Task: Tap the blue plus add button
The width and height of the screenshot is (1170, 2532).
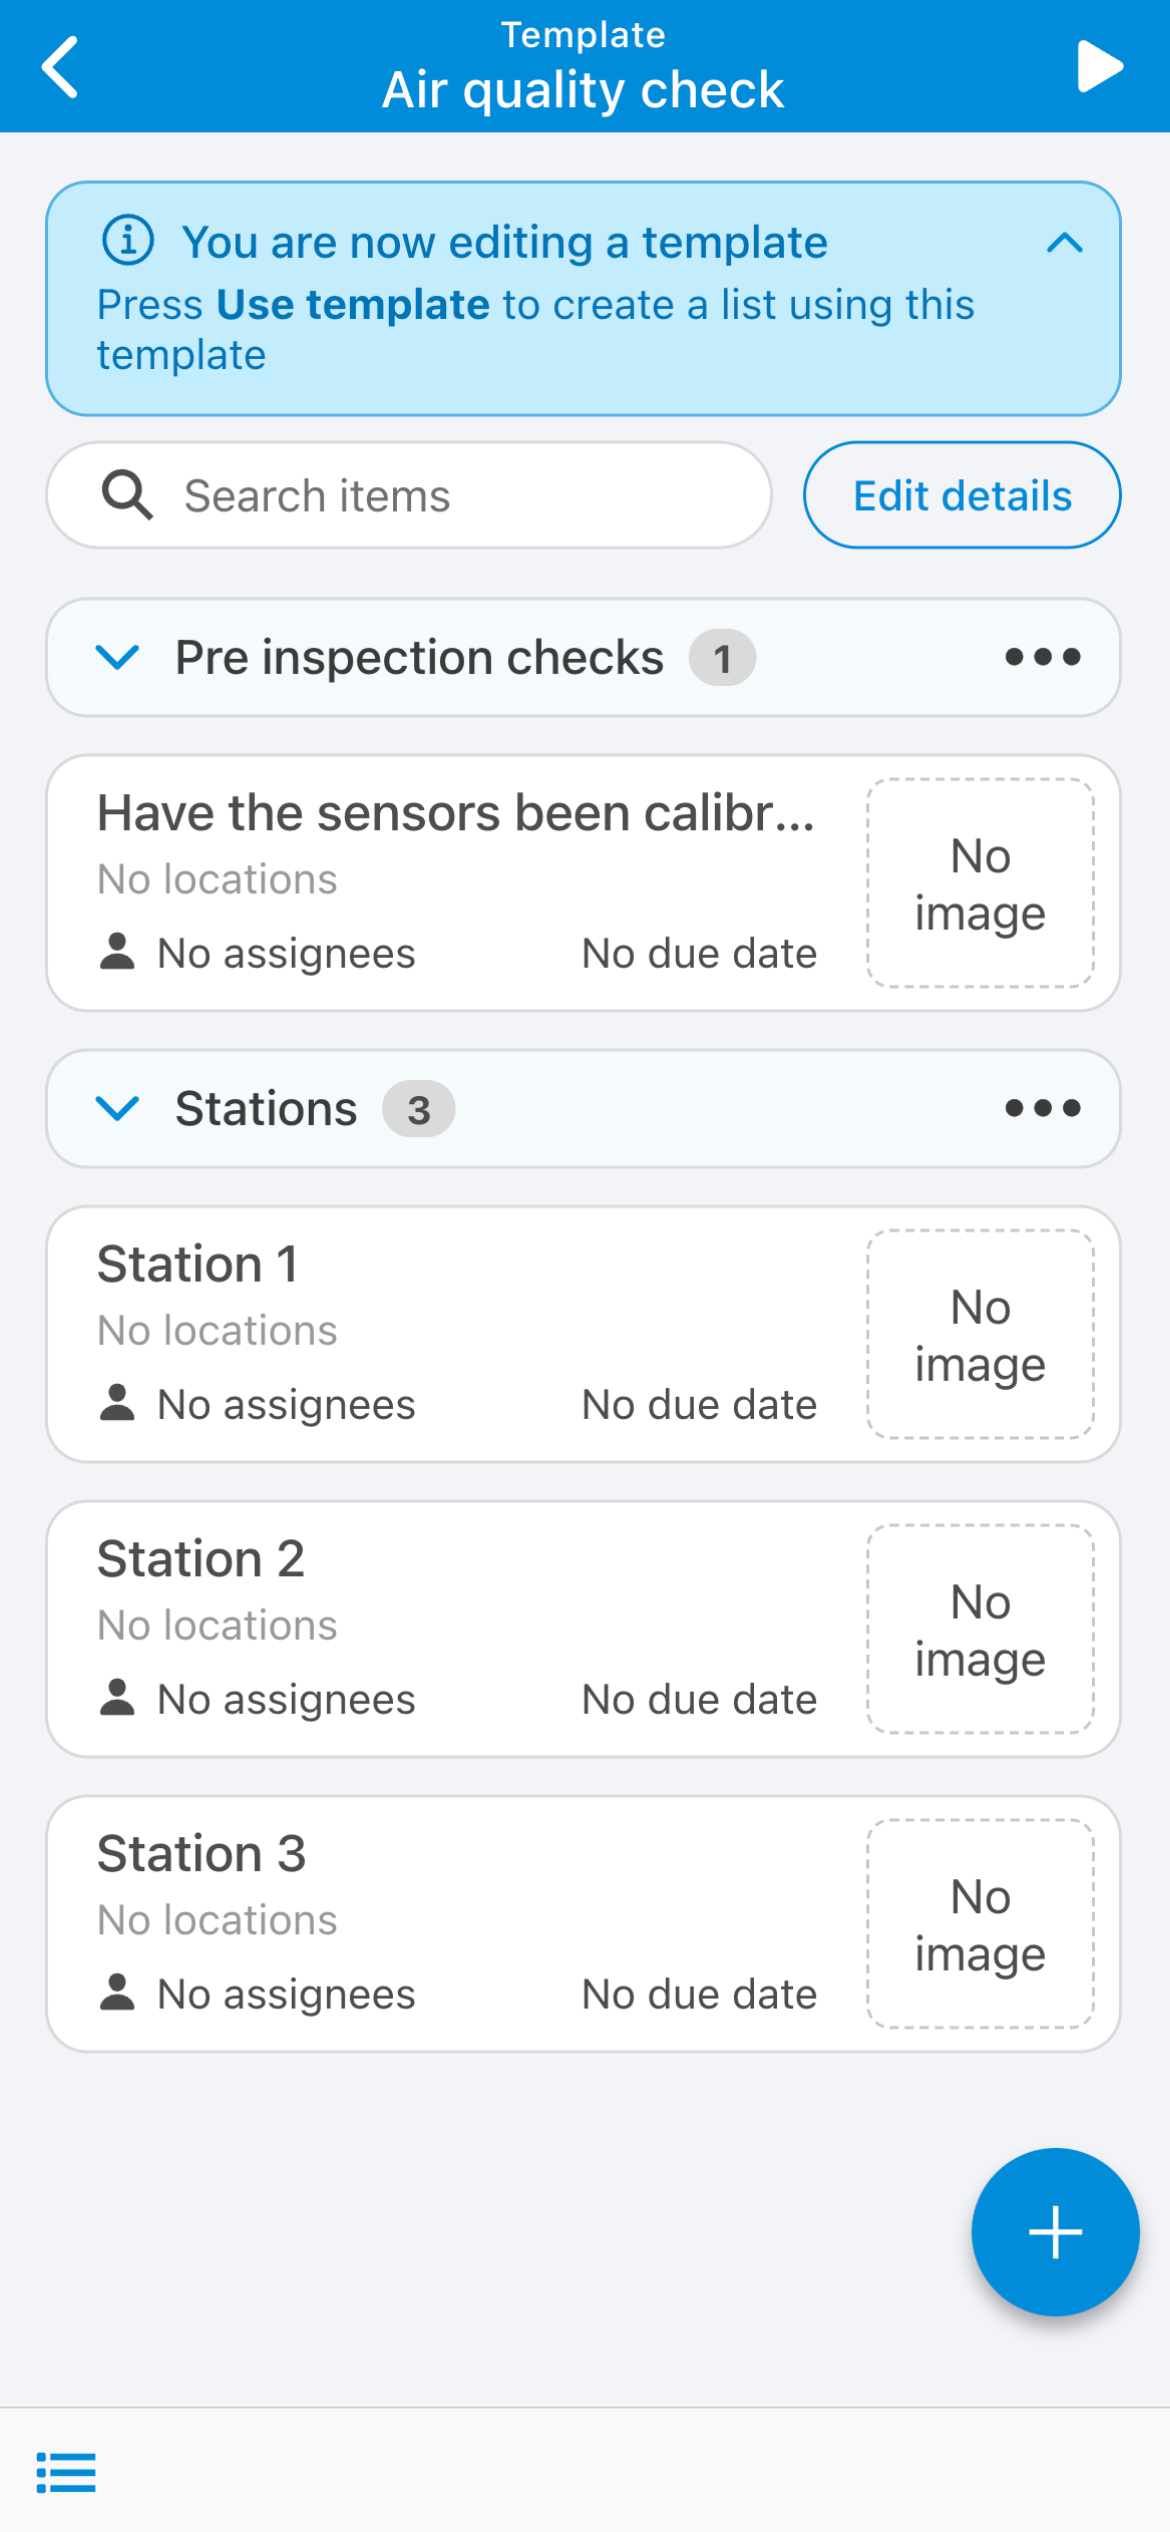Action: 1055,2231
